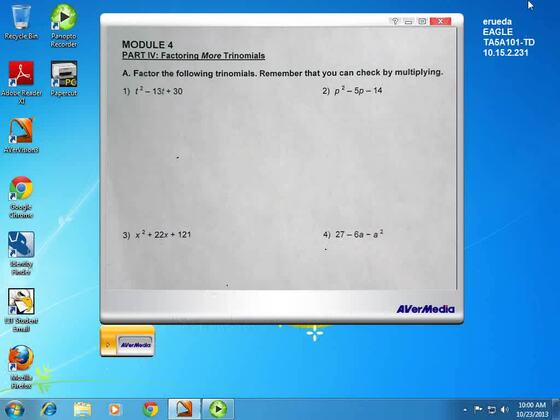
Task: Expand the AVerMedia mini toolbar arrow
Action: point(108,345)
